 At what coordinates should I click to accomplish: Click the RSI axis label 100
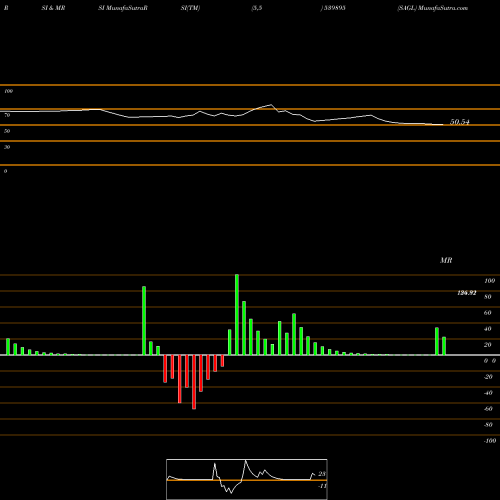(x=8, y=91)
